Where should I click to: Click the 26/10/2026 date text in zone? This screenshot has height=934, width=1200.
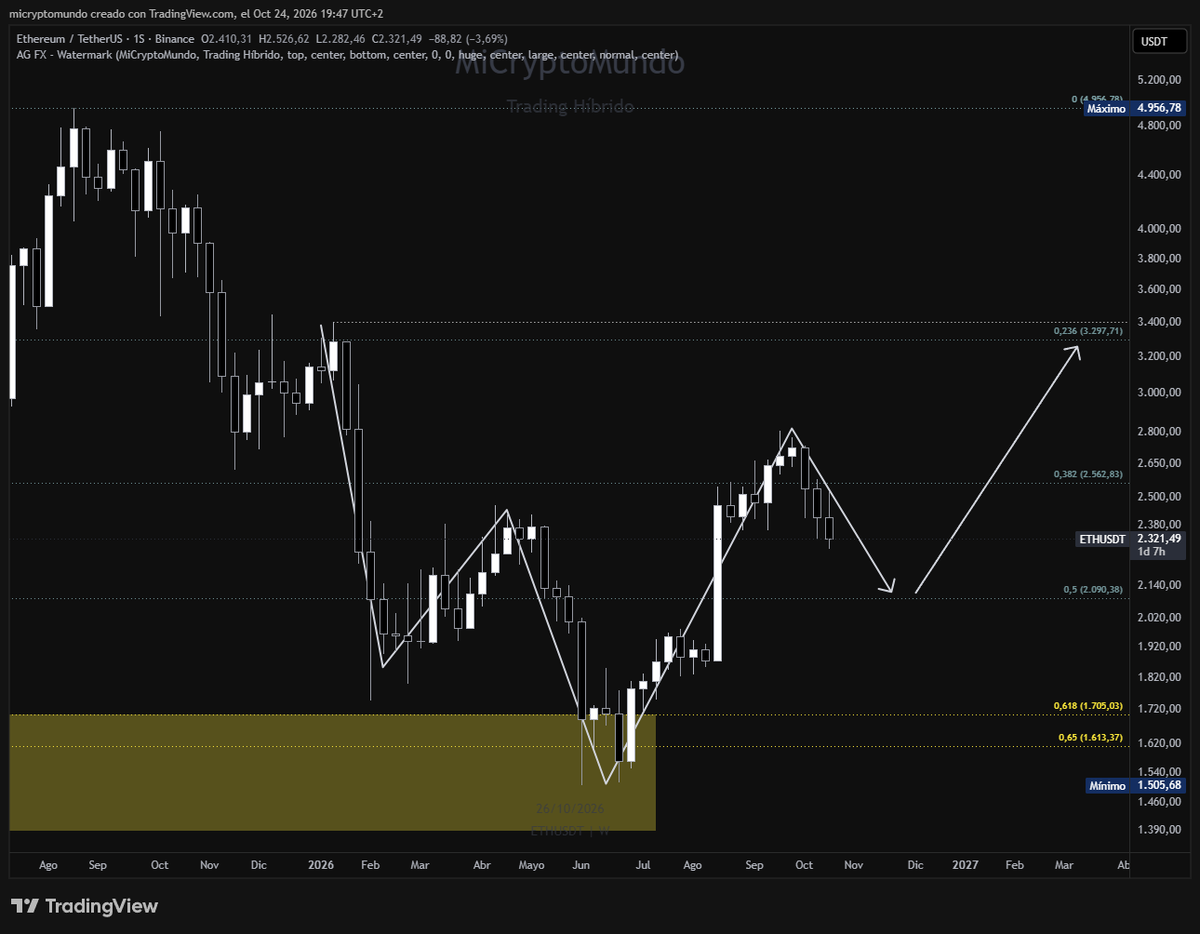[570, 808]
